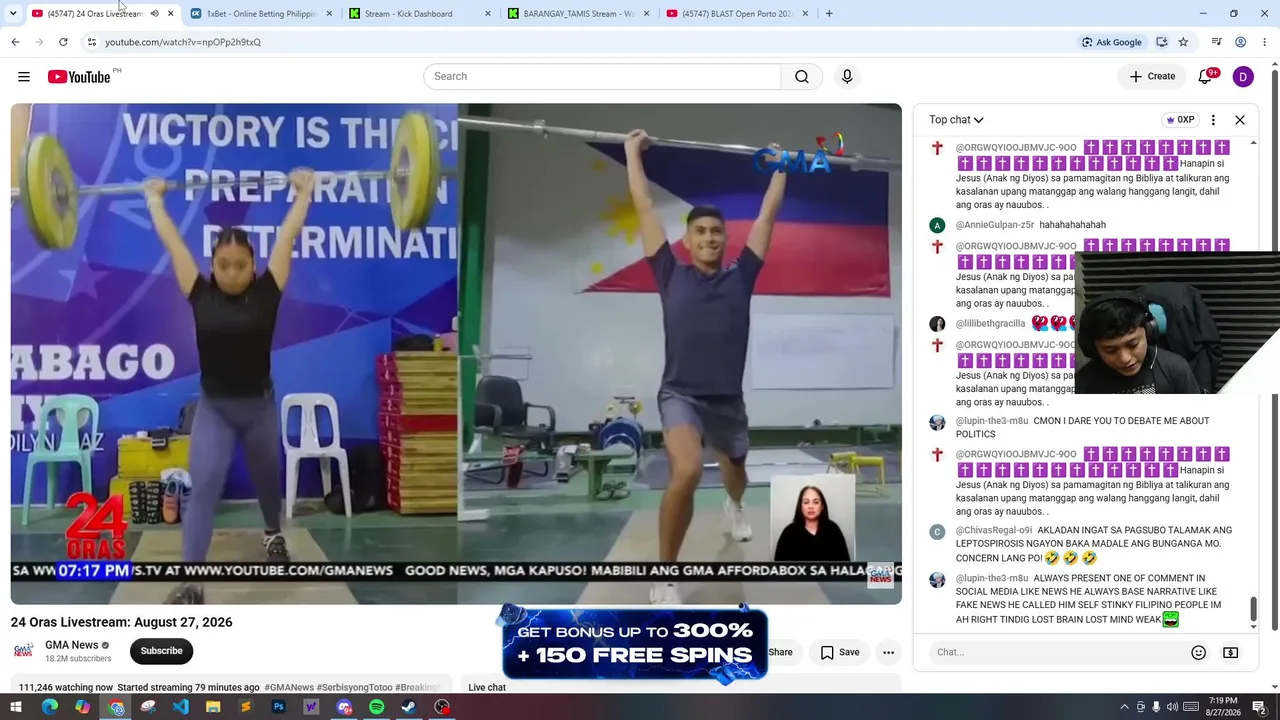Open the GMA News channel name link
Screen dimensions: 1280x720
pos(72,645)
